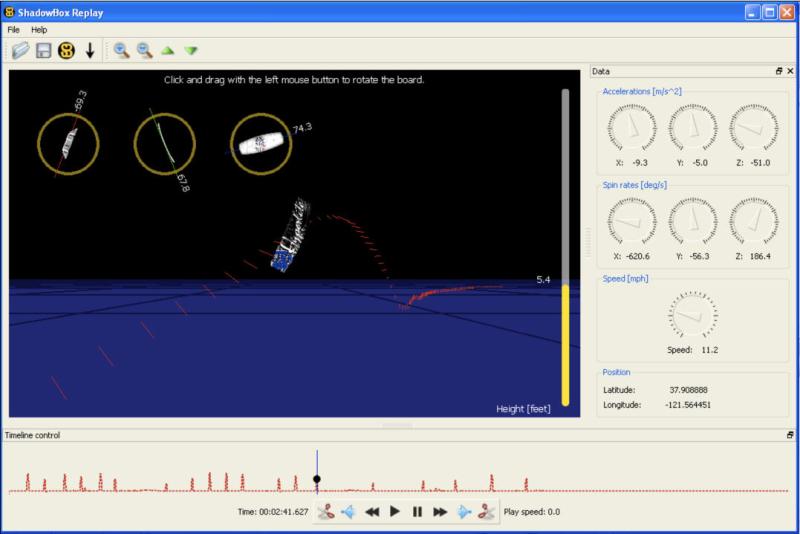Click the green up triangle icon
Viewport: 800px width, 534px height.
(x=168, y=50)
